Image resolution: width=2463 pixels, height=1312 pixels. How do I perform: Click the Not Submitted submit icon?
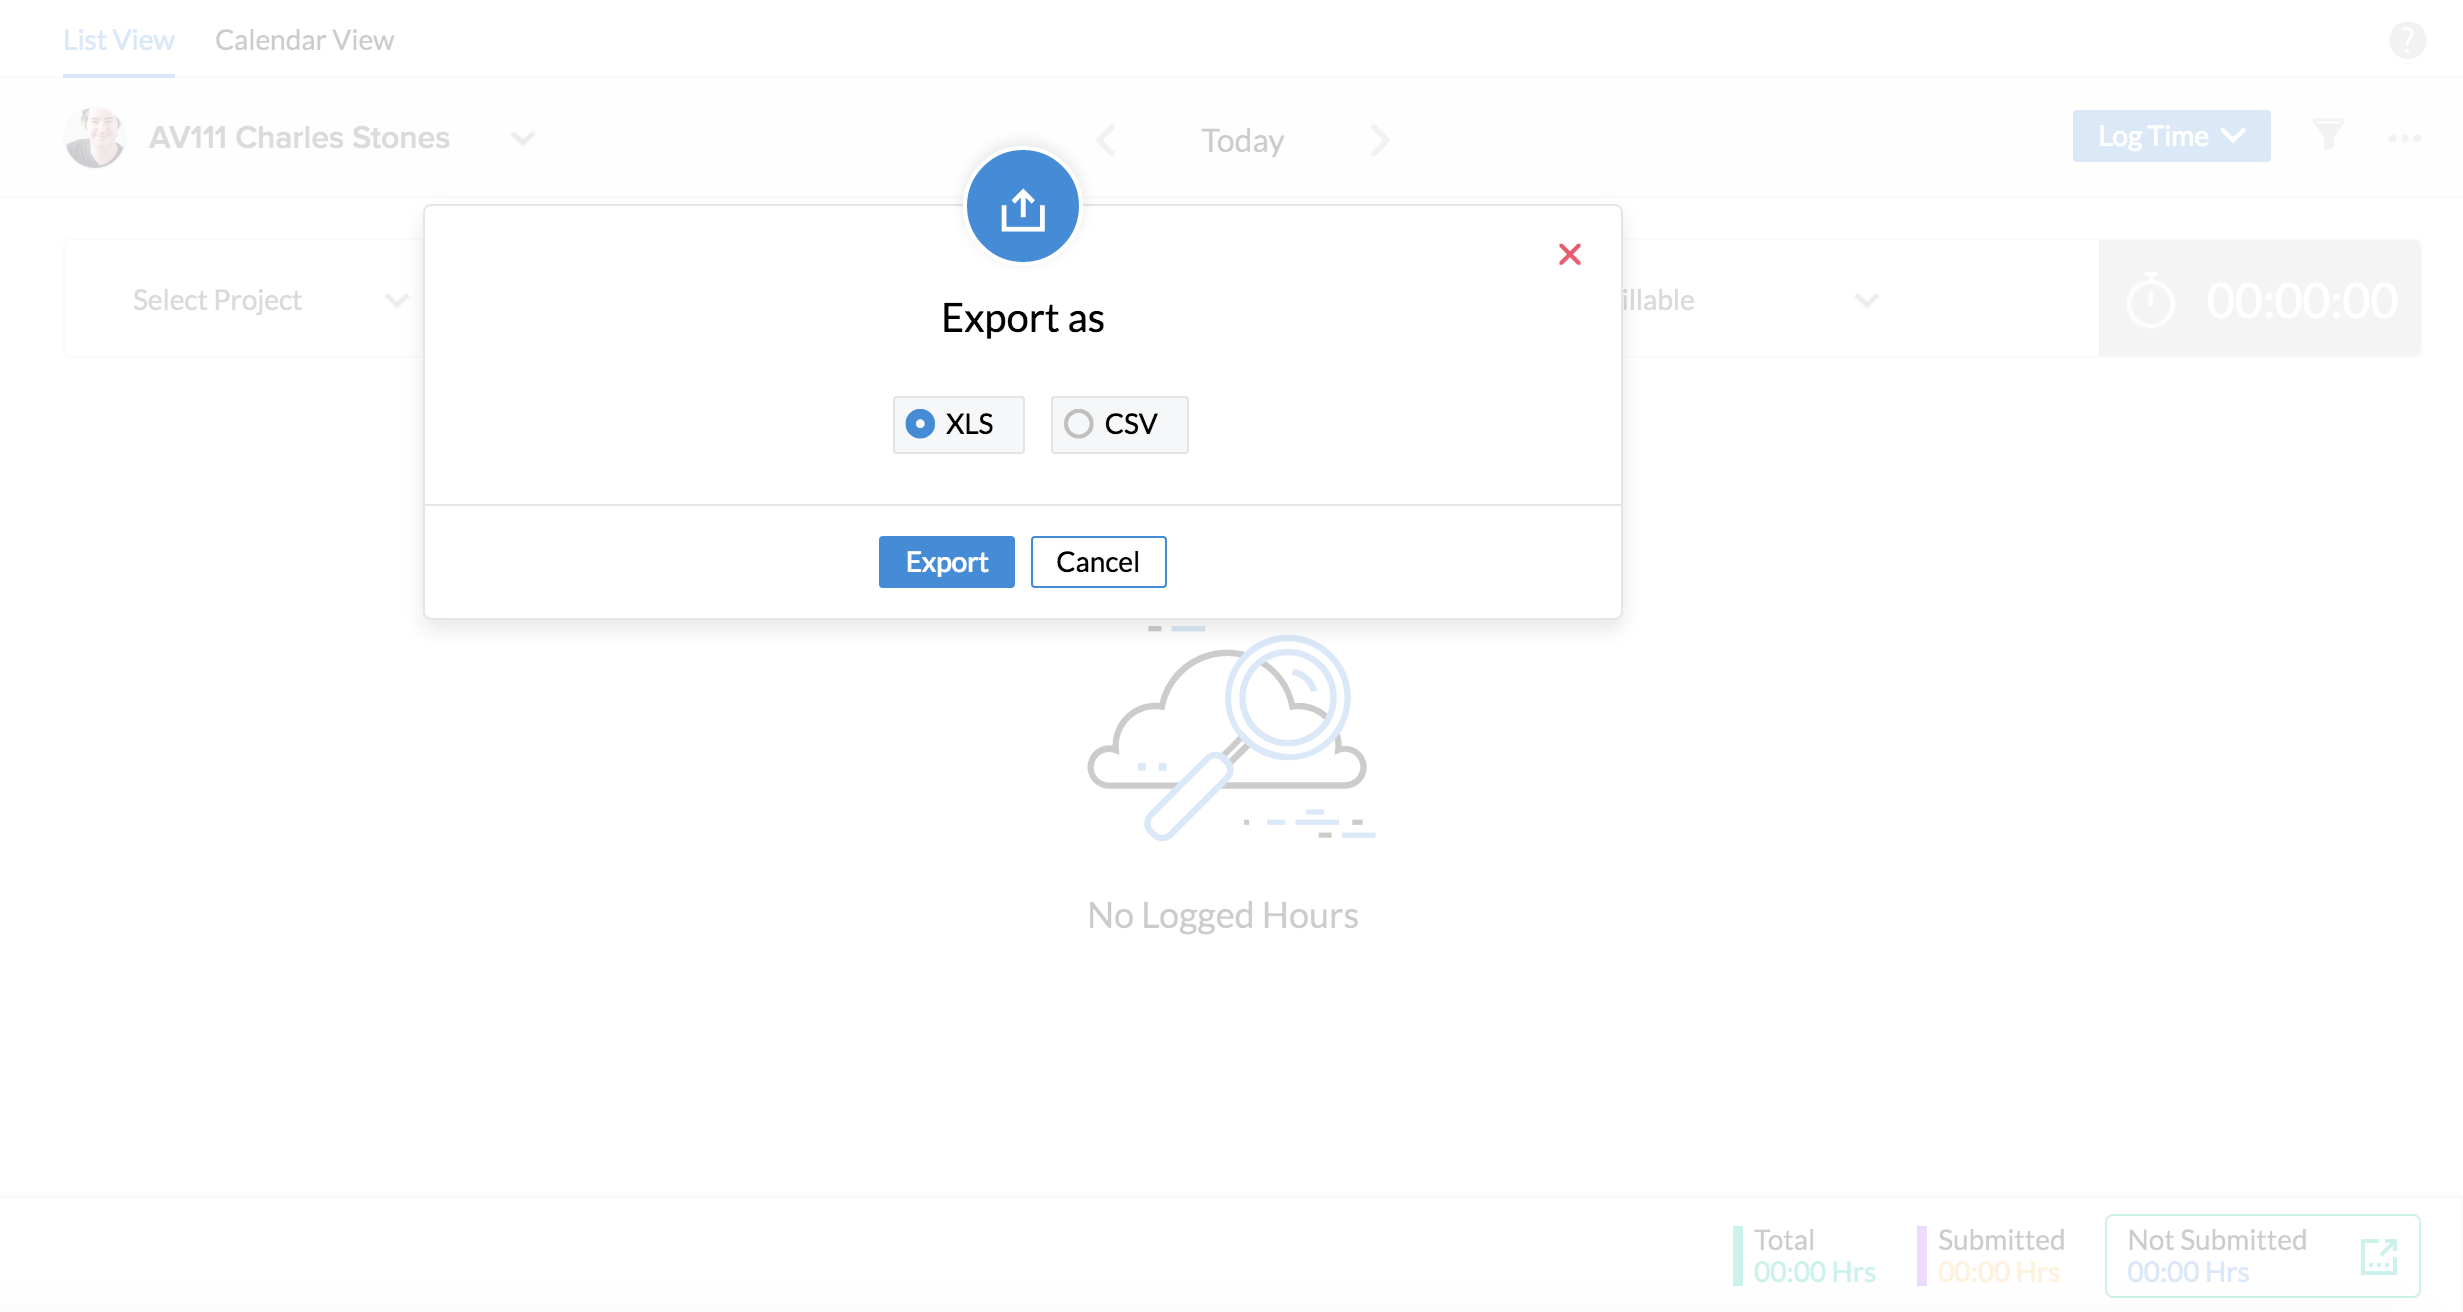pos(2379,1256)
